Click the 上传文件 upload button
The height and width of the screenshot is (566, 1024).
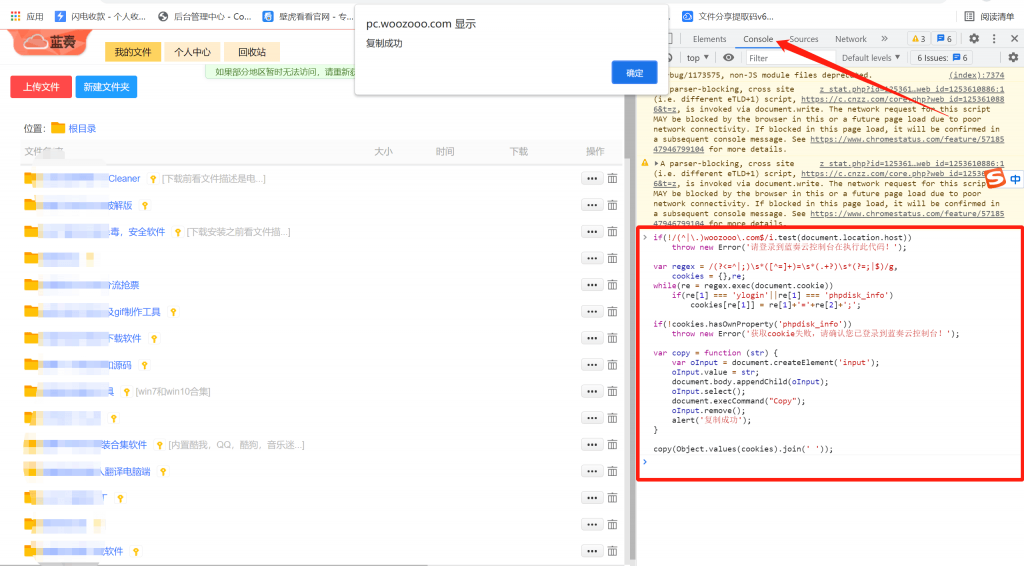pyautogui.click(x=41, y=87)
